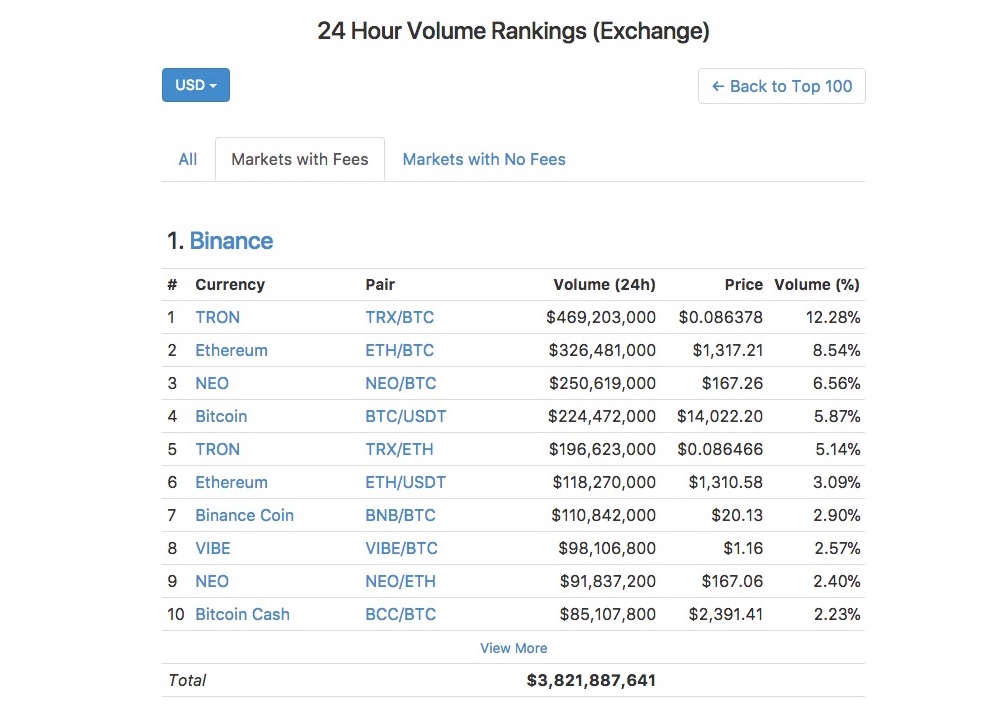Click the Price column header
Image resolution: width=1000 pixels, height=723 pixels.
(744, 285)
